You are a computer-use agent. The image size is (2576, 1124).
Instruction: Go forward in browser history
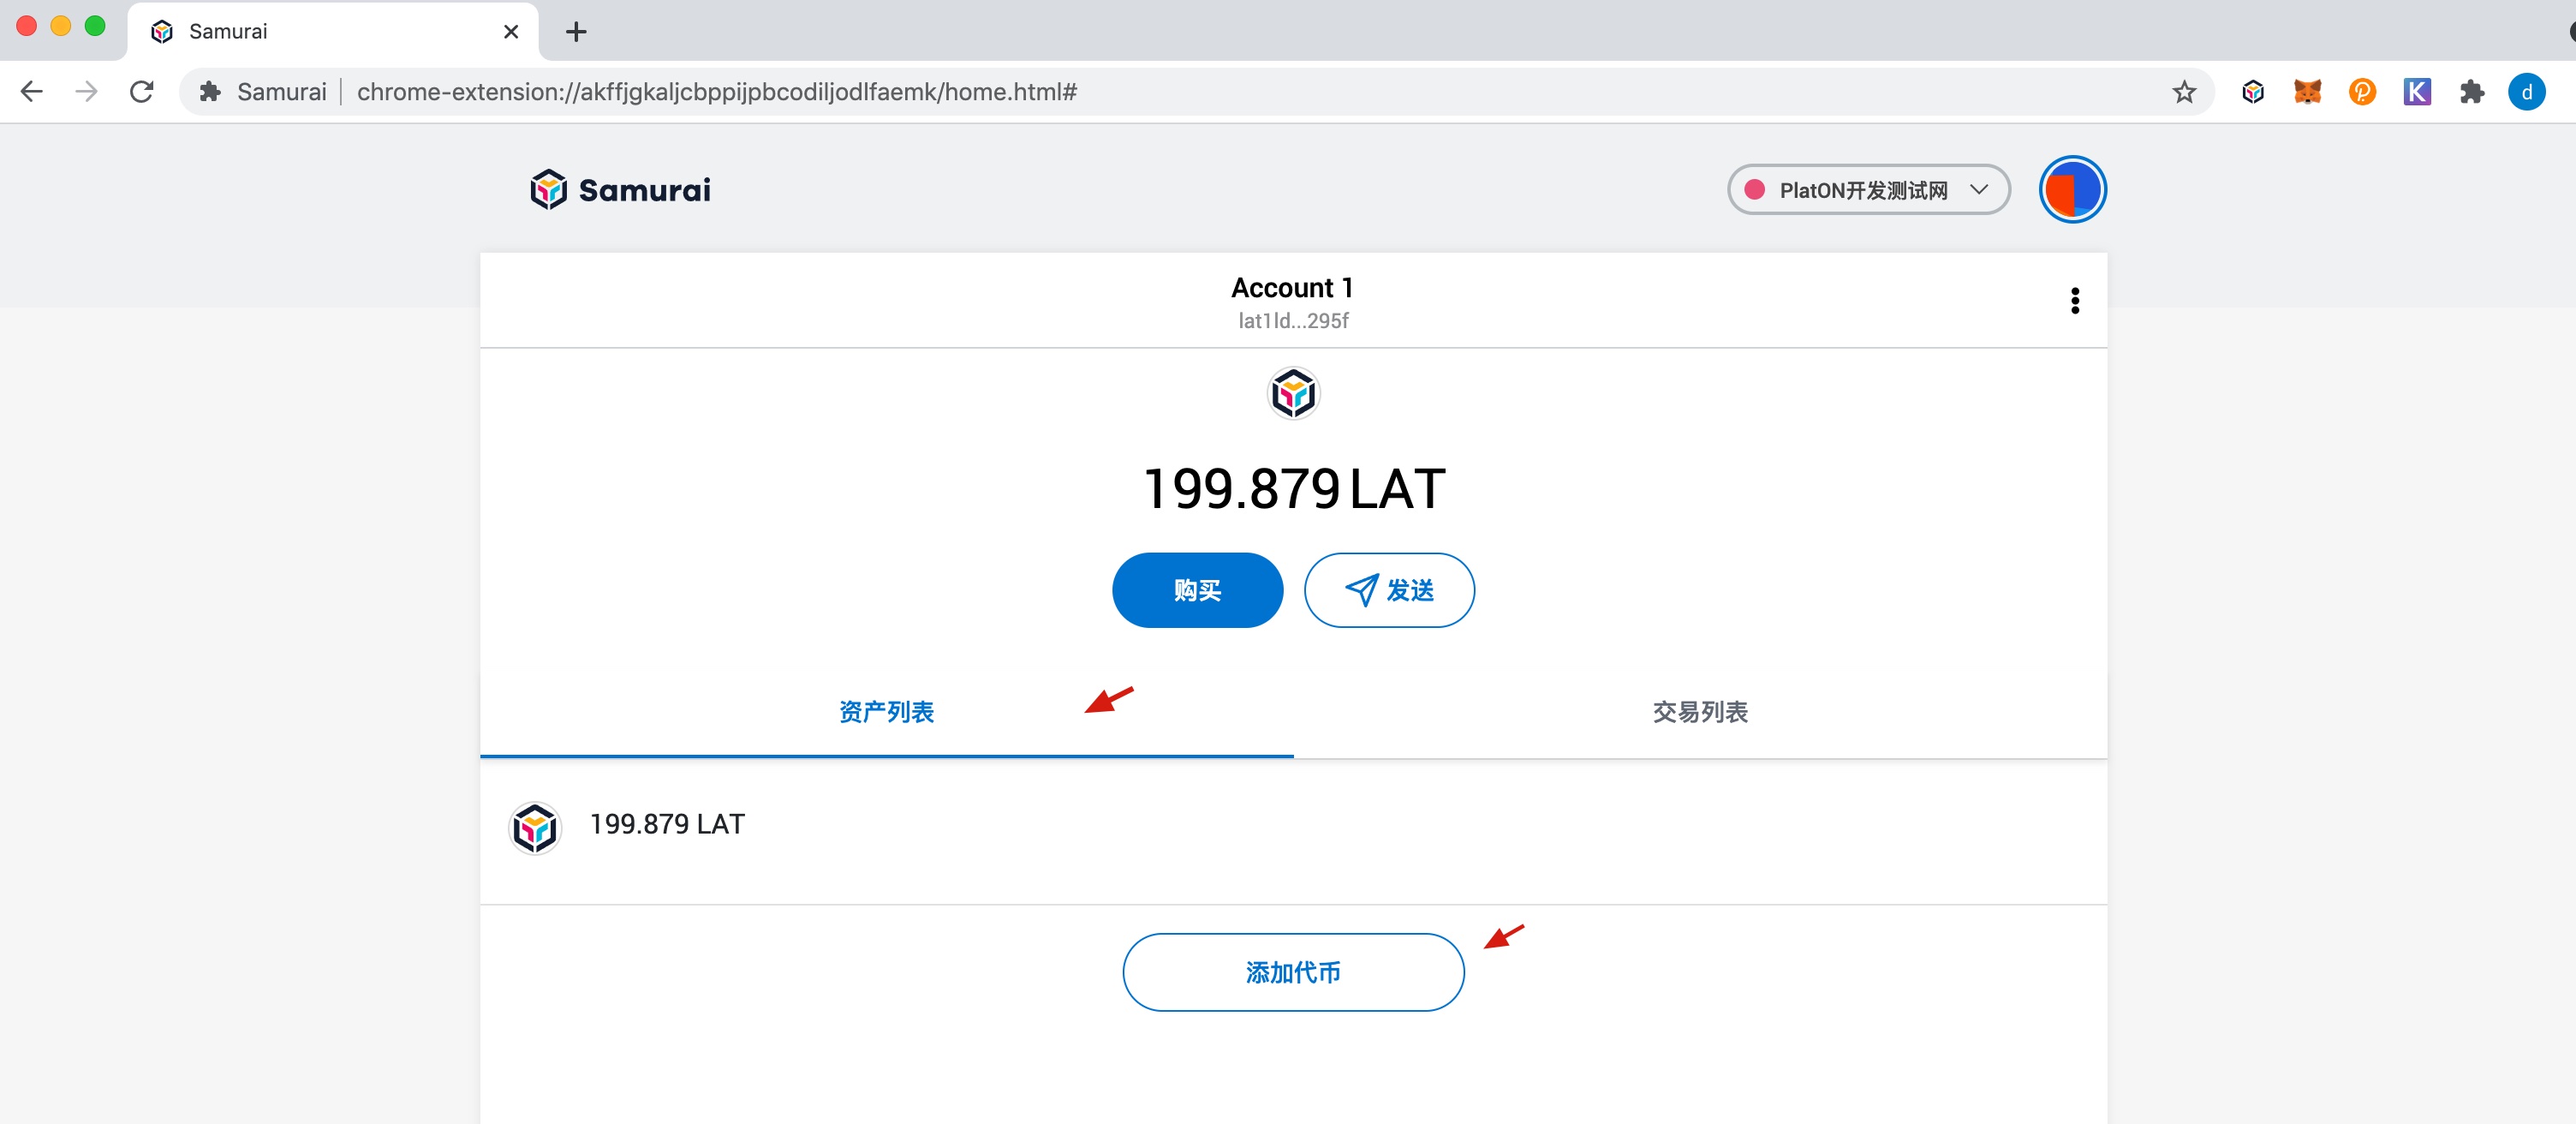point(87,92)
